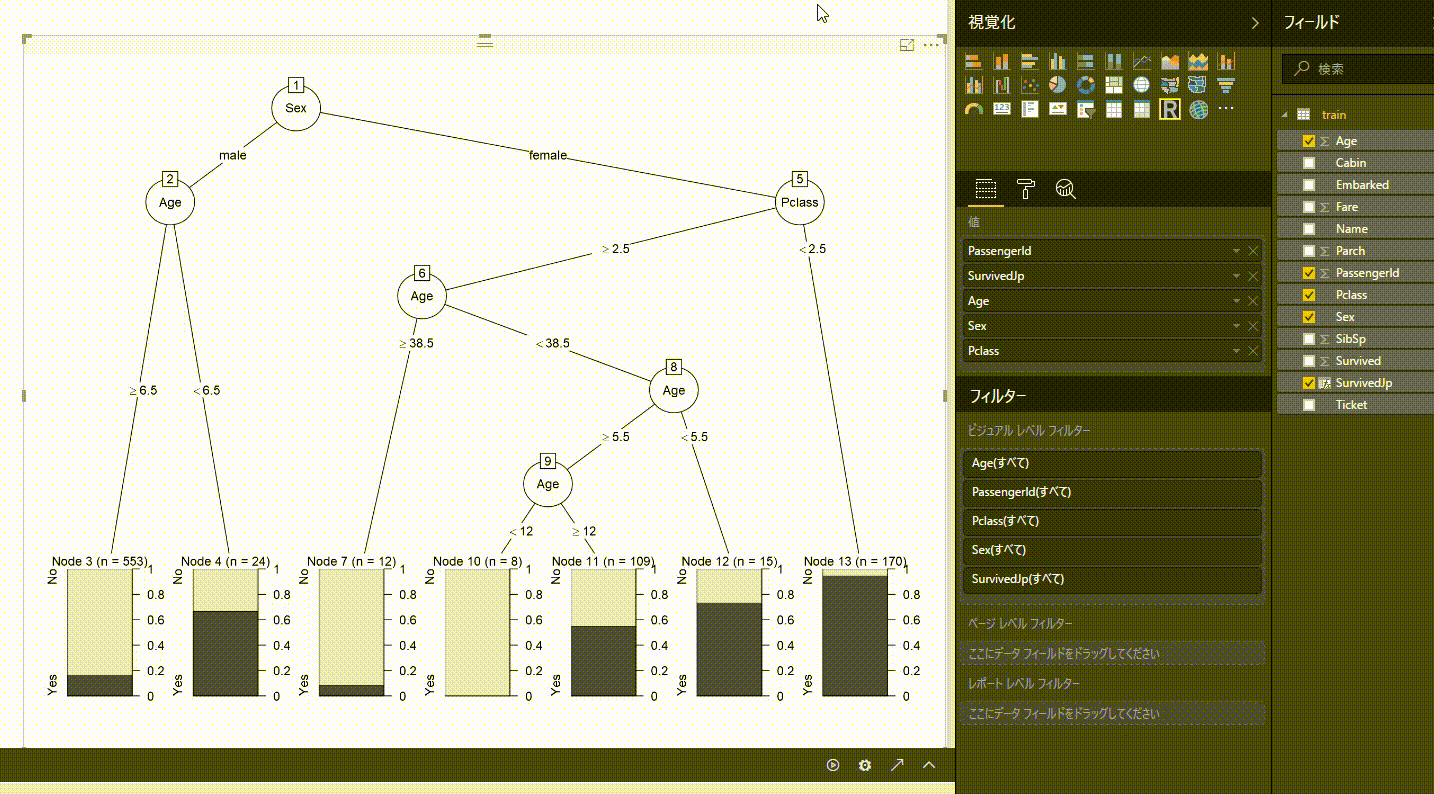Select the card (123) visual
The width and height of the screenshot is (1434, 794).
pos(1002,109)
